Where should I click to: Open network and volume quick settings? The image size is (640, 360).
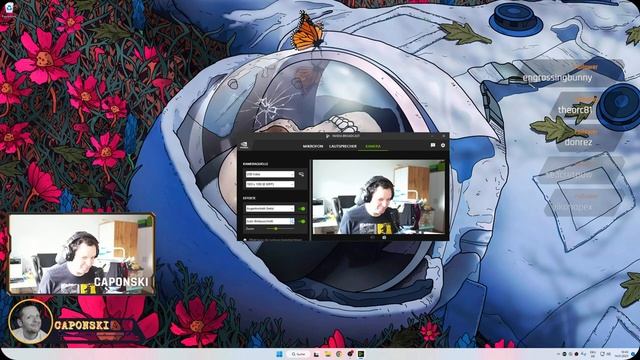pyautogui.click(x=606, y=354)
